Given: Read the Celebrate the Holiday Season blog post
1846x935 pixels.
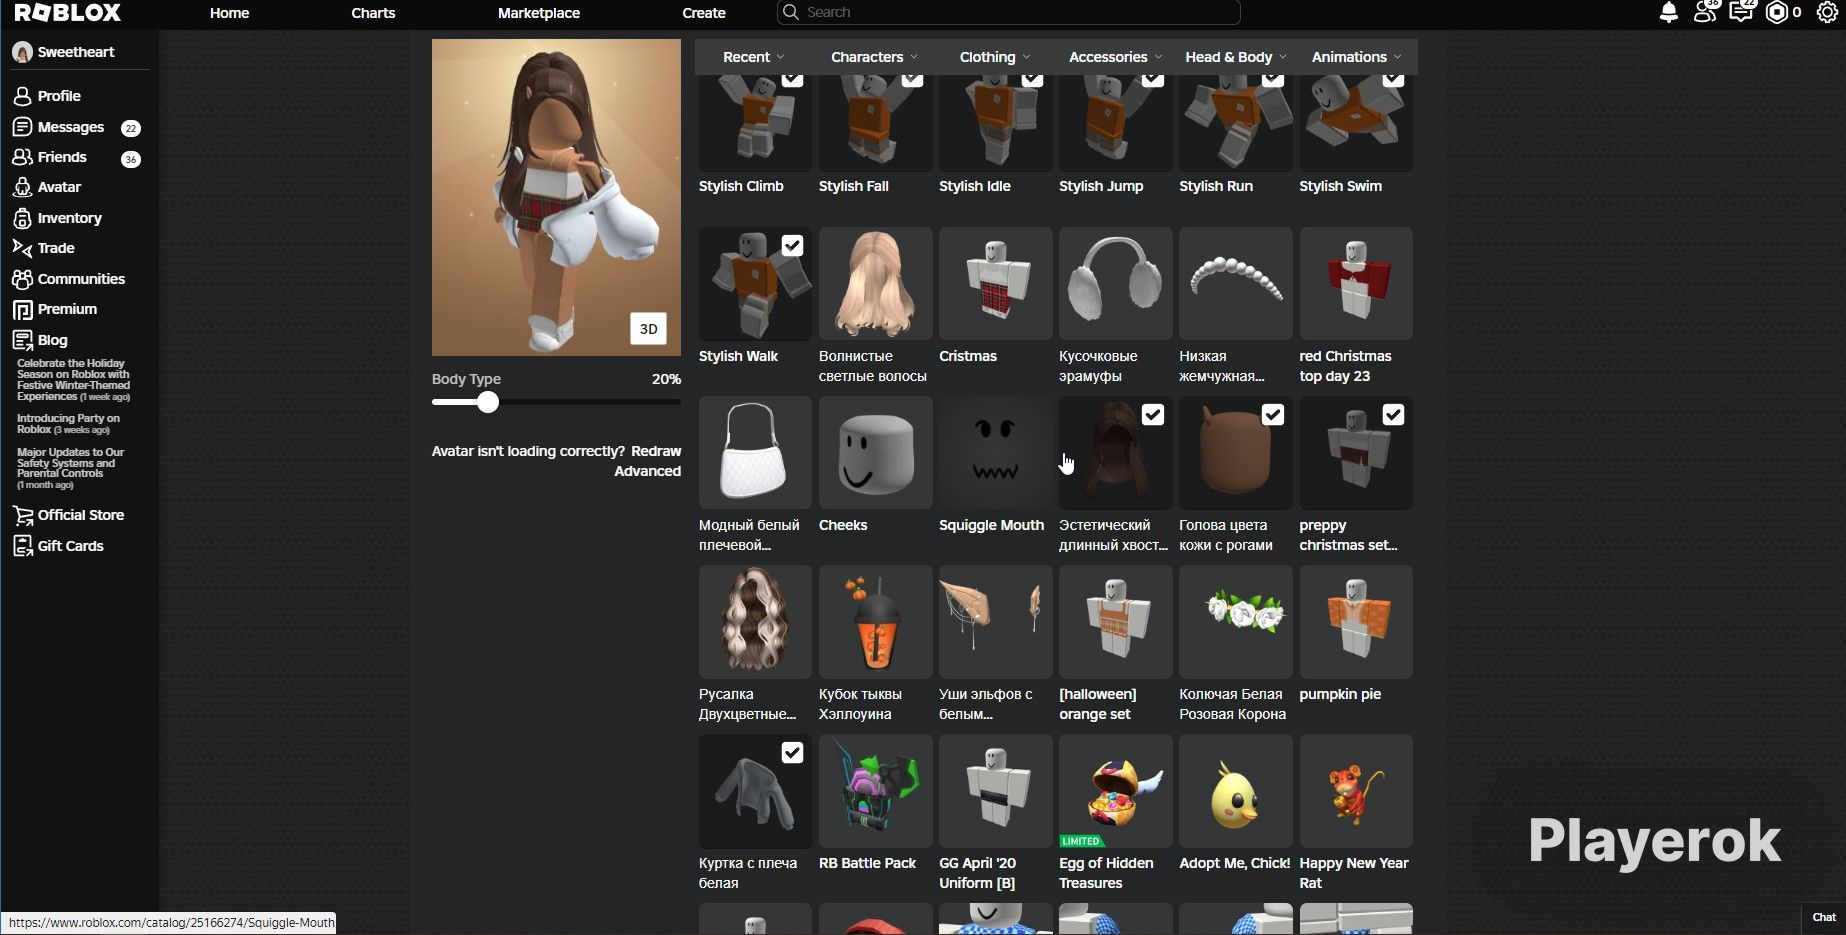Looking at the screenshot, I should coord(74,380).
